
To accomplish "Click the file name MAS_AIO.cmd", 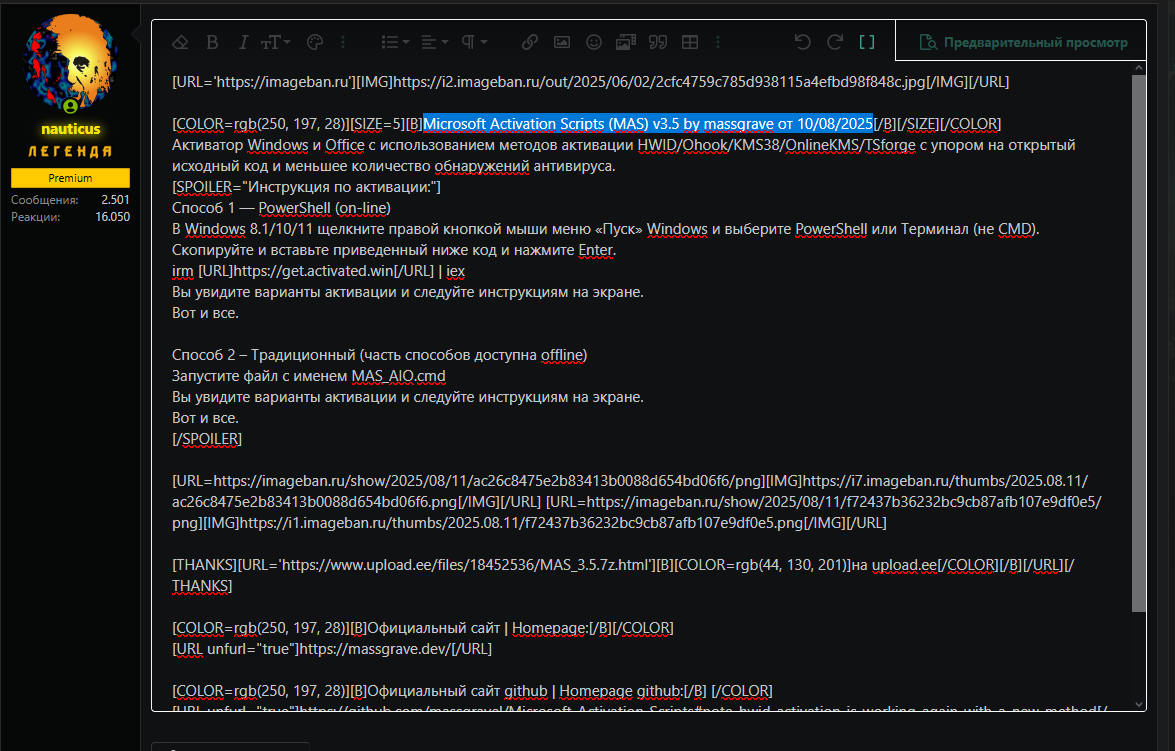I will click(x=399, y=376).
